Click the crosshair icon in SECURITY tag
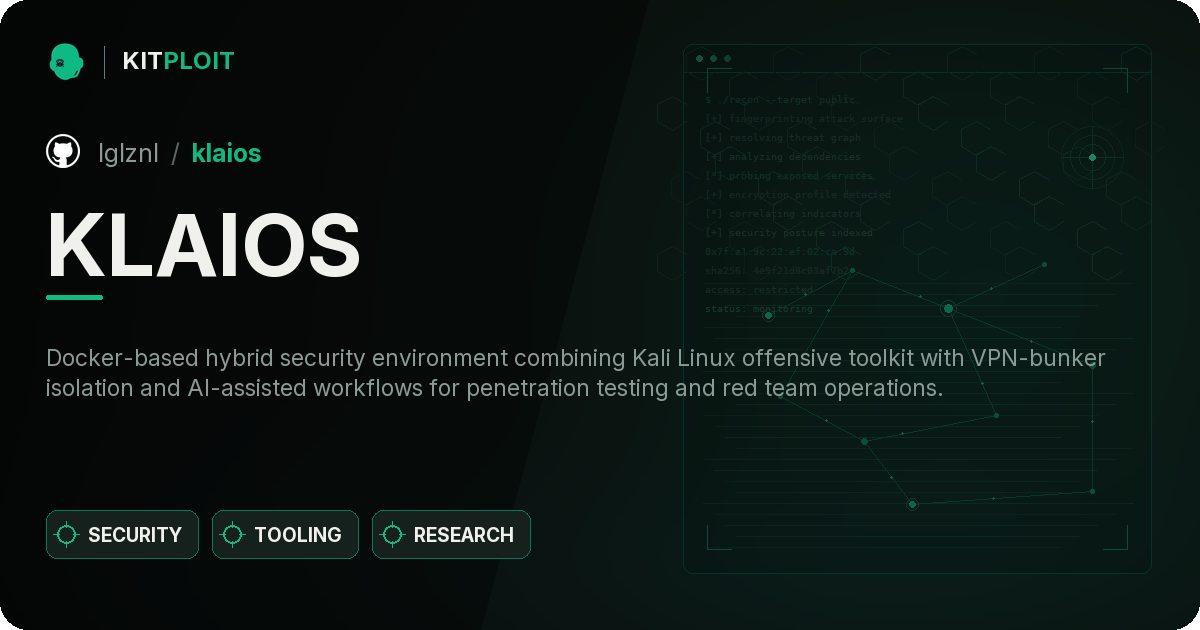 (x=67, y=535)
